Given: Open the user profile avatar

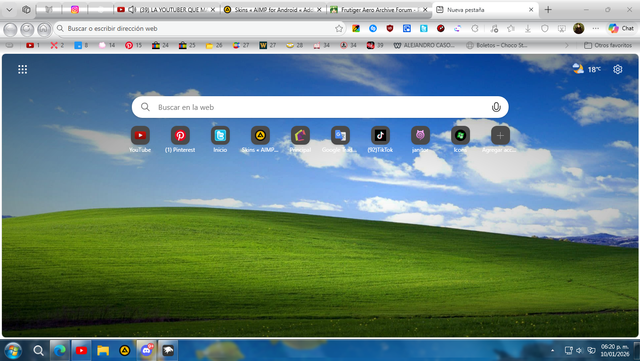Looking at the screenshot, I should [x=578, y=29].
